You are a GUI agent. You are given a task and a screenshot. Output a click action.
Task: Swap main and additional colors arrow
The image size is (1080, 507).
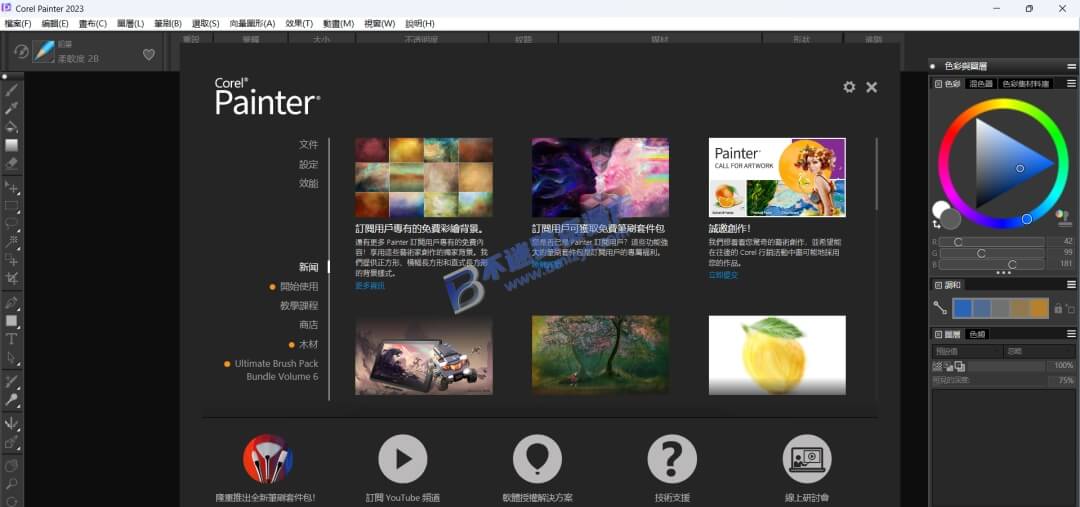point(936,225)
